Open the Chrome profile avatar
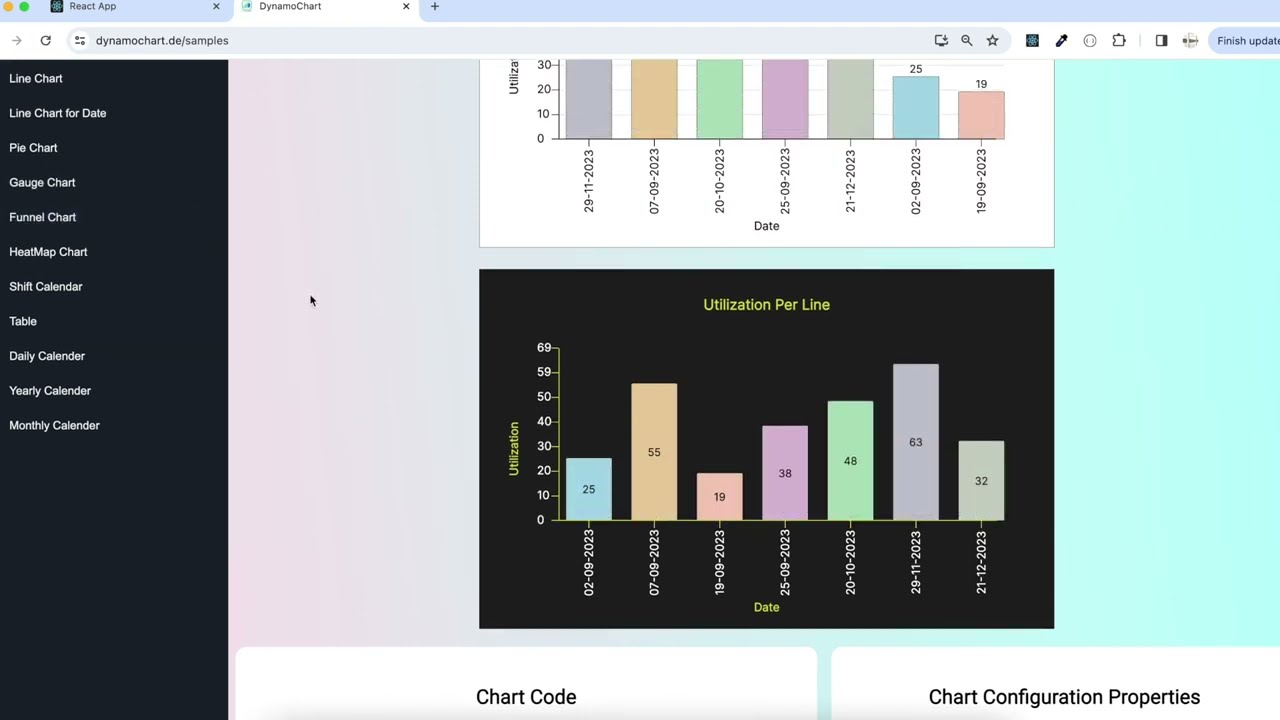The width and height of the screenshot is (1280, 720). [x=1190, y=40]
